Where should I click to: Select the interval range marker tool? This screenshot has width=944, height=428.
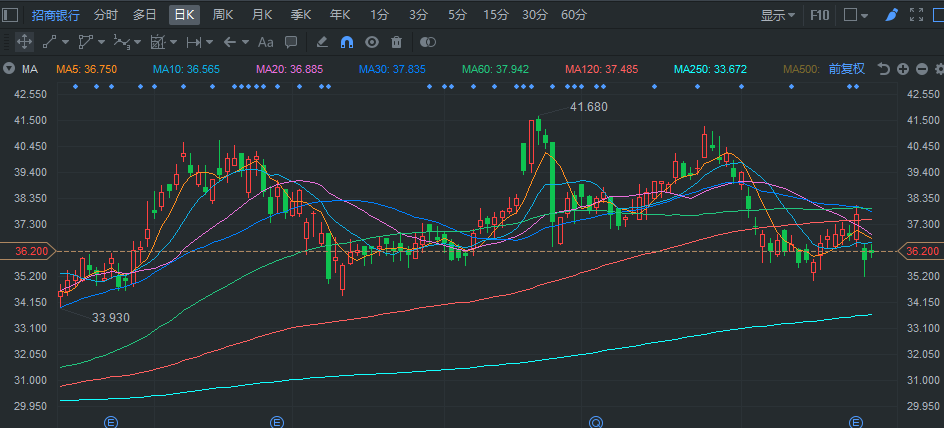click(x=194, y=42)
